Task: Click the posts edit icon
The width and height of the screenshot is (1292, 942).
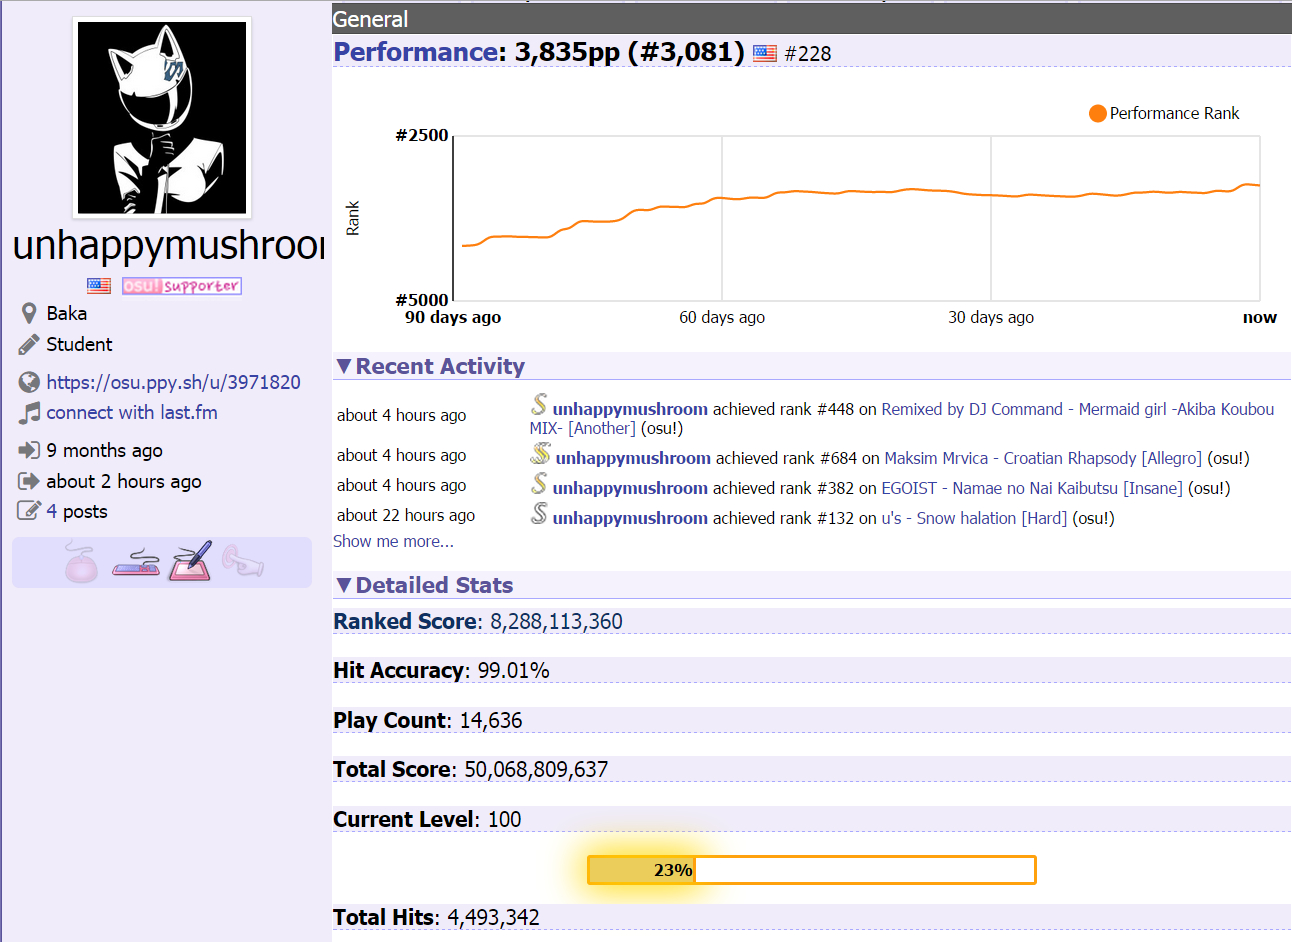Action: [29, 512]
